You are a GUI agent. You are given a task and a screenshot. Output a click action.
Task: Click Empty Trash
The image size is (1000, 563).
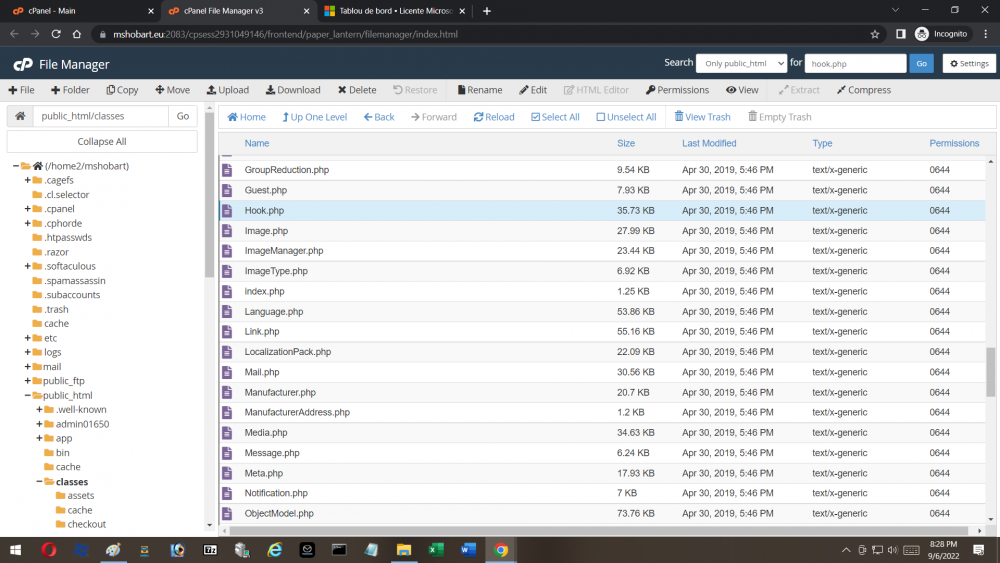pos(779,117)
